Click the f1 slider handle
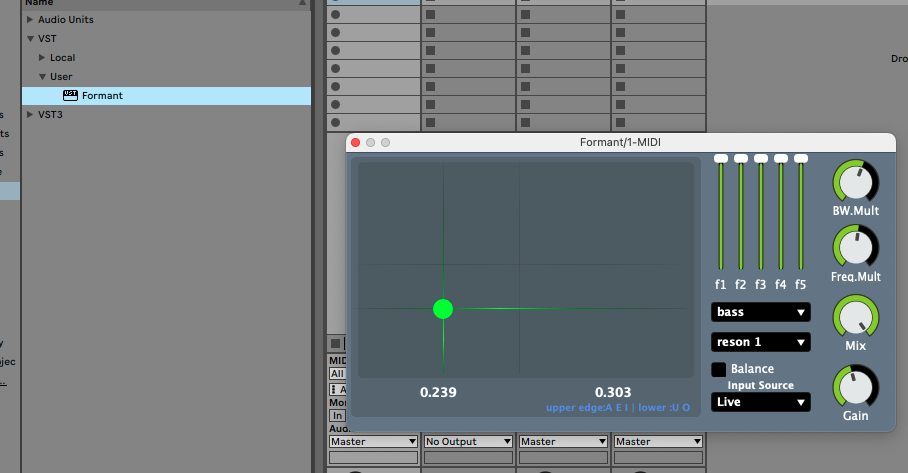This screenshot has width=908, height=473. pos(720,159)
